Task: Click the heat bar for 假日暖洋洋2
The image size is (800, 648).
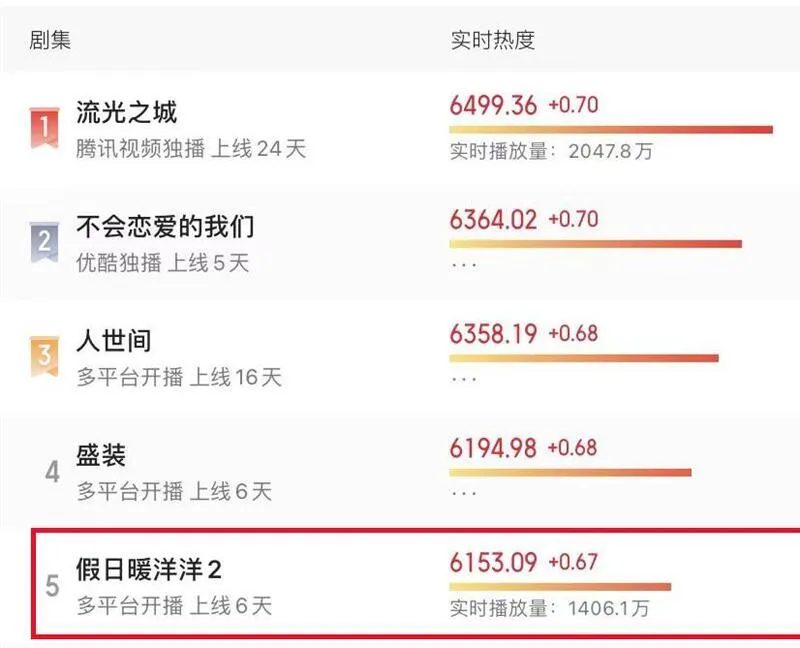Action: point(560,587)
